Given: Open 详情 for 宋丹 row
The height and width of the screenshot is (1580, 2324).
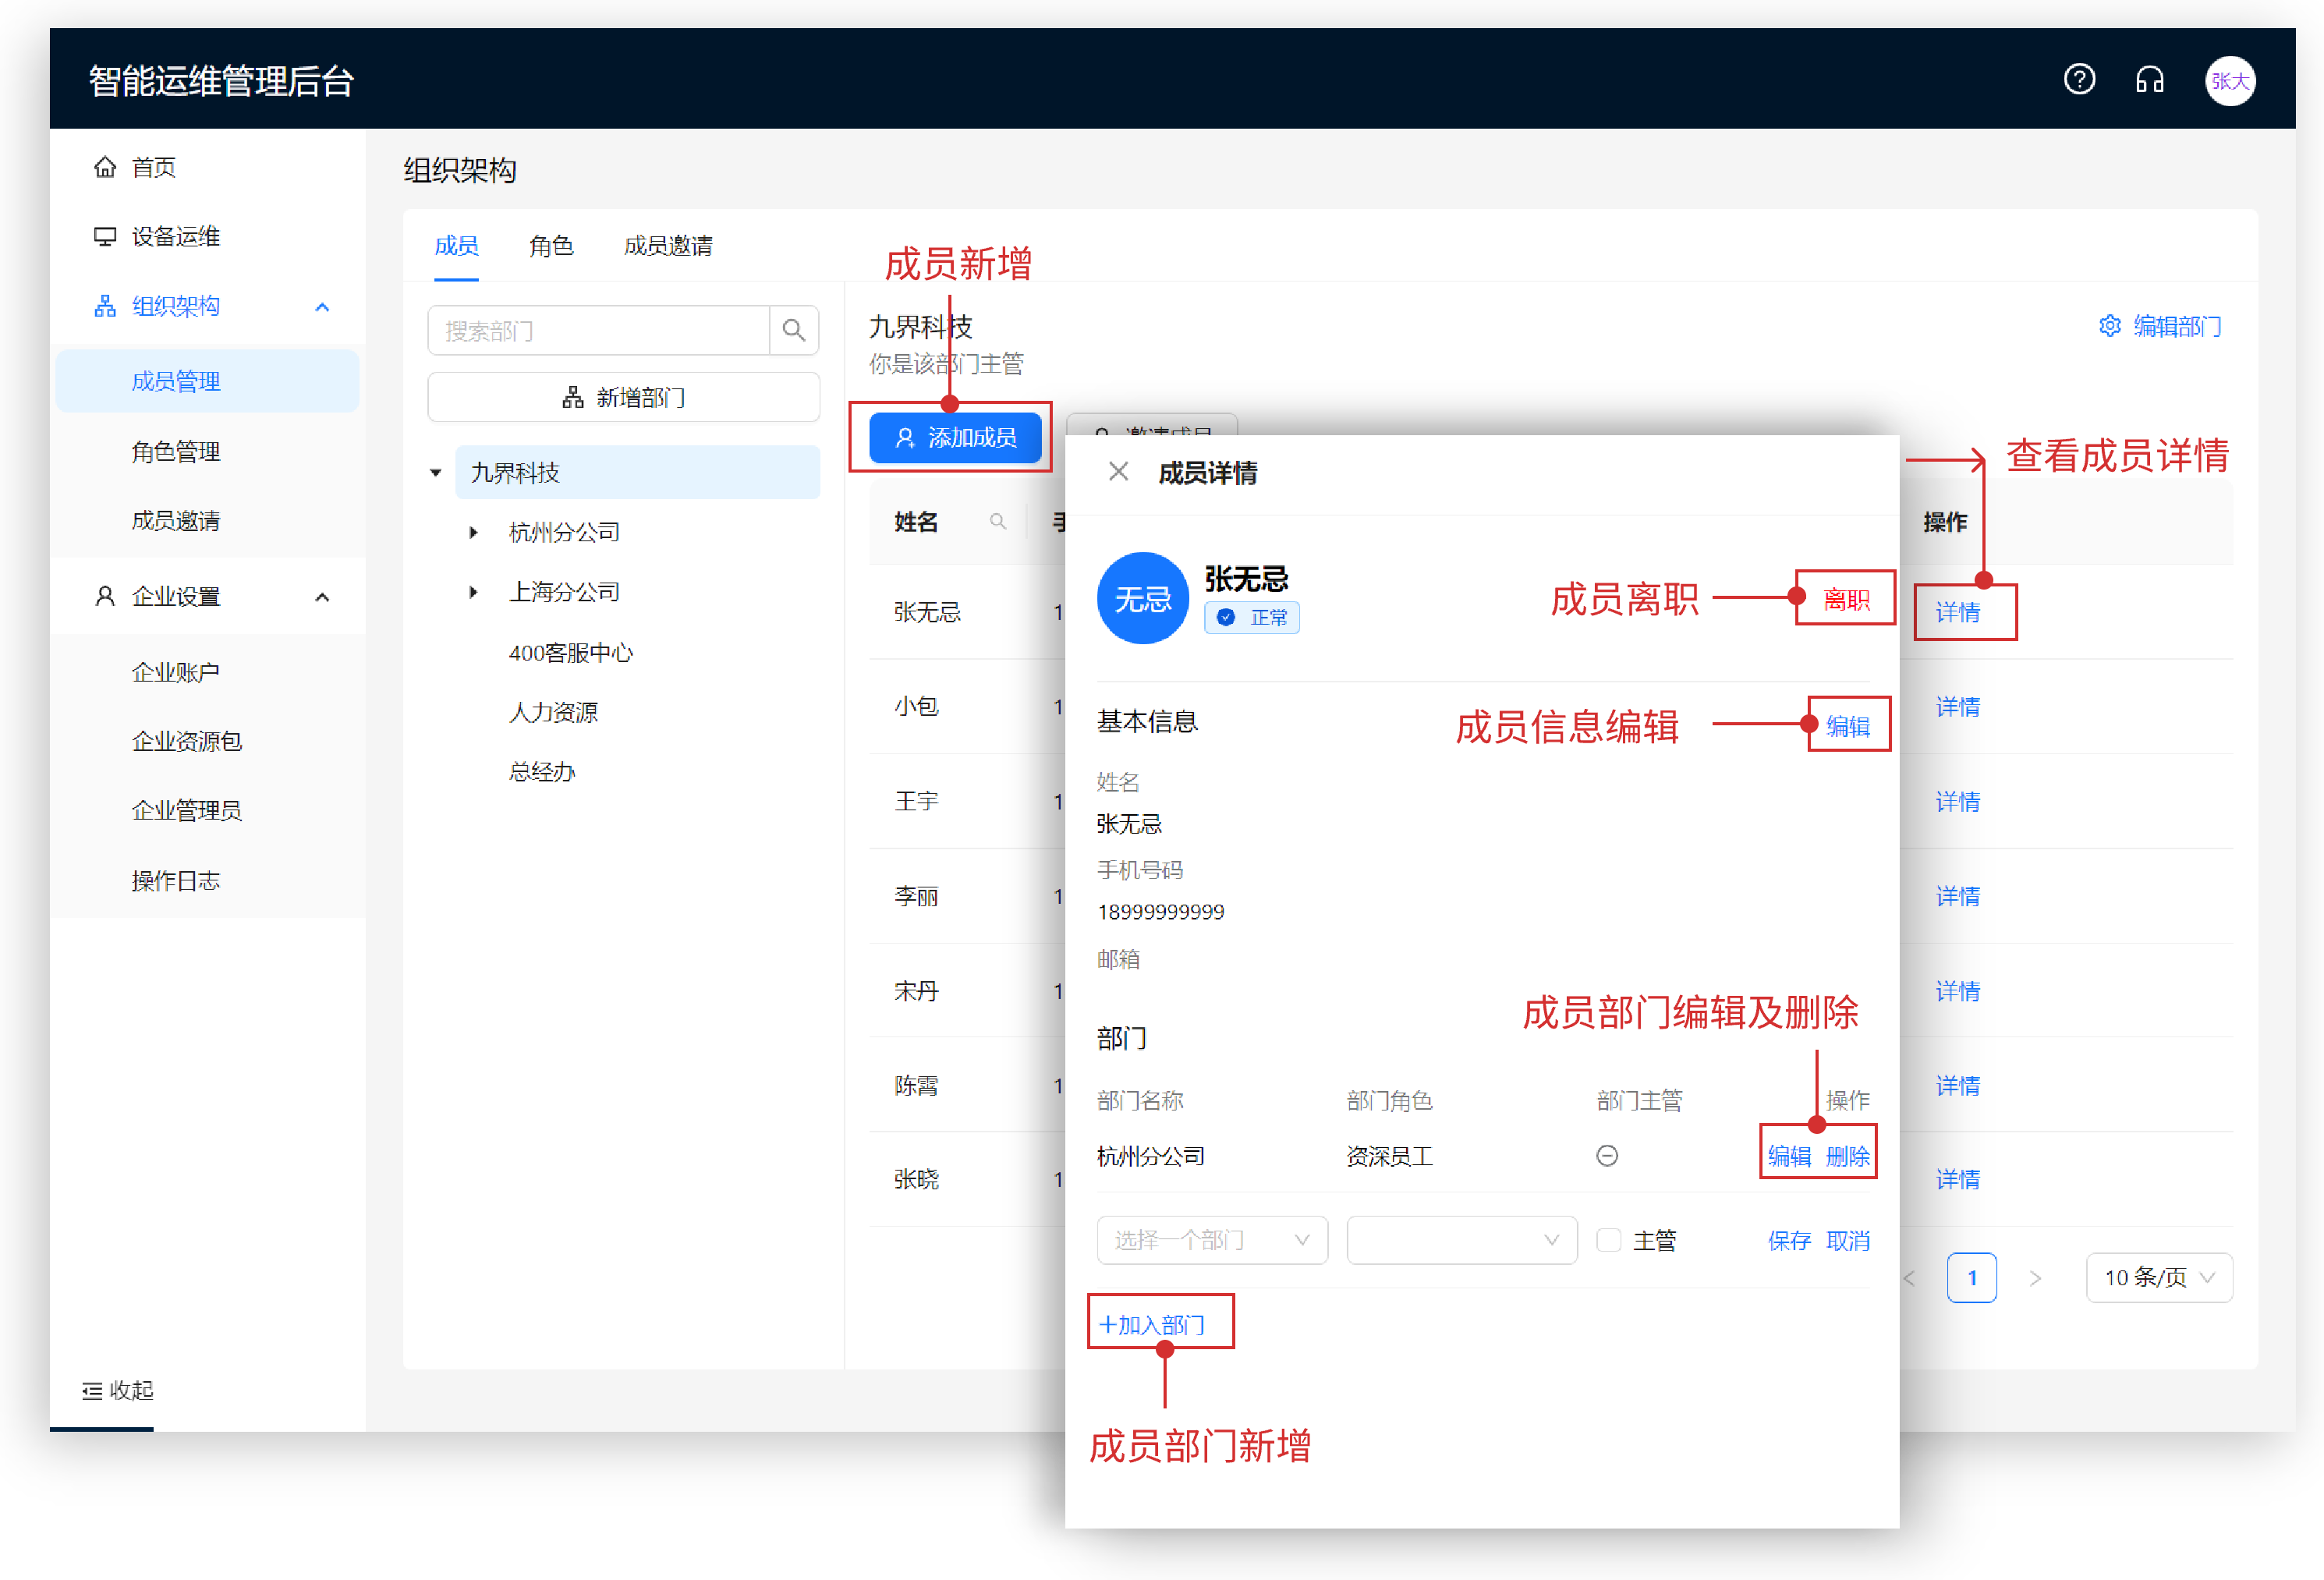Looking at the screenshot, I should click(1957, 991).
